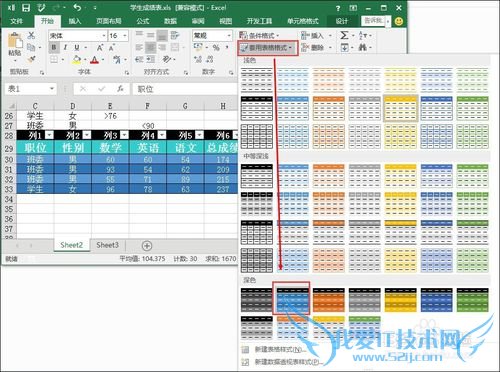Click the percent style icon
The image size is (500, 372).
[x=216, y=48]
